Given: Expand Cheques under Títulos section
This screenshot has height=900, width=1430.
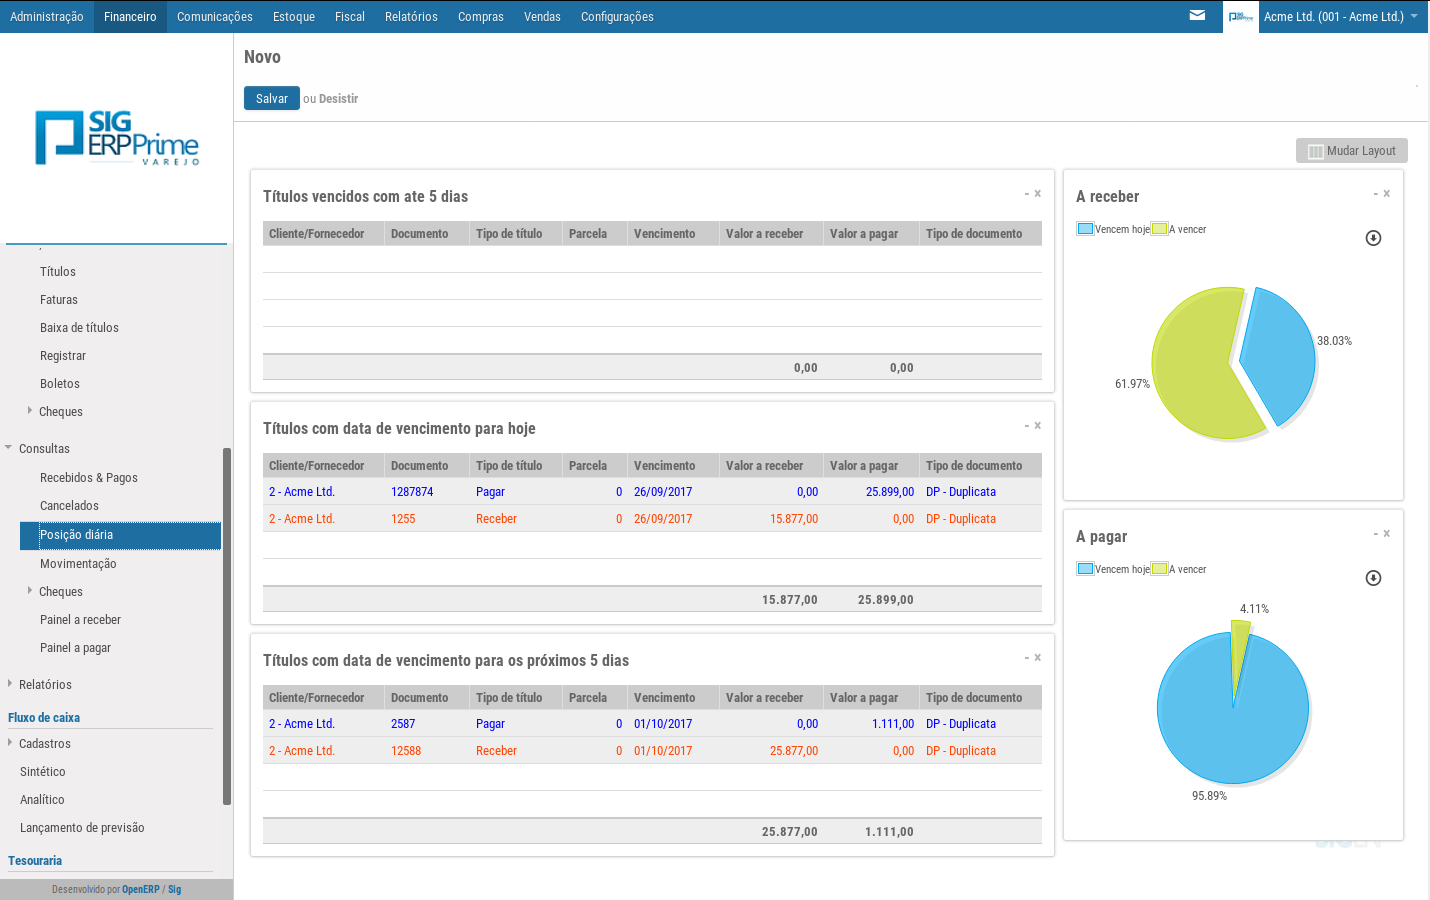Looking at the screenshot, I should pos(30,411).
